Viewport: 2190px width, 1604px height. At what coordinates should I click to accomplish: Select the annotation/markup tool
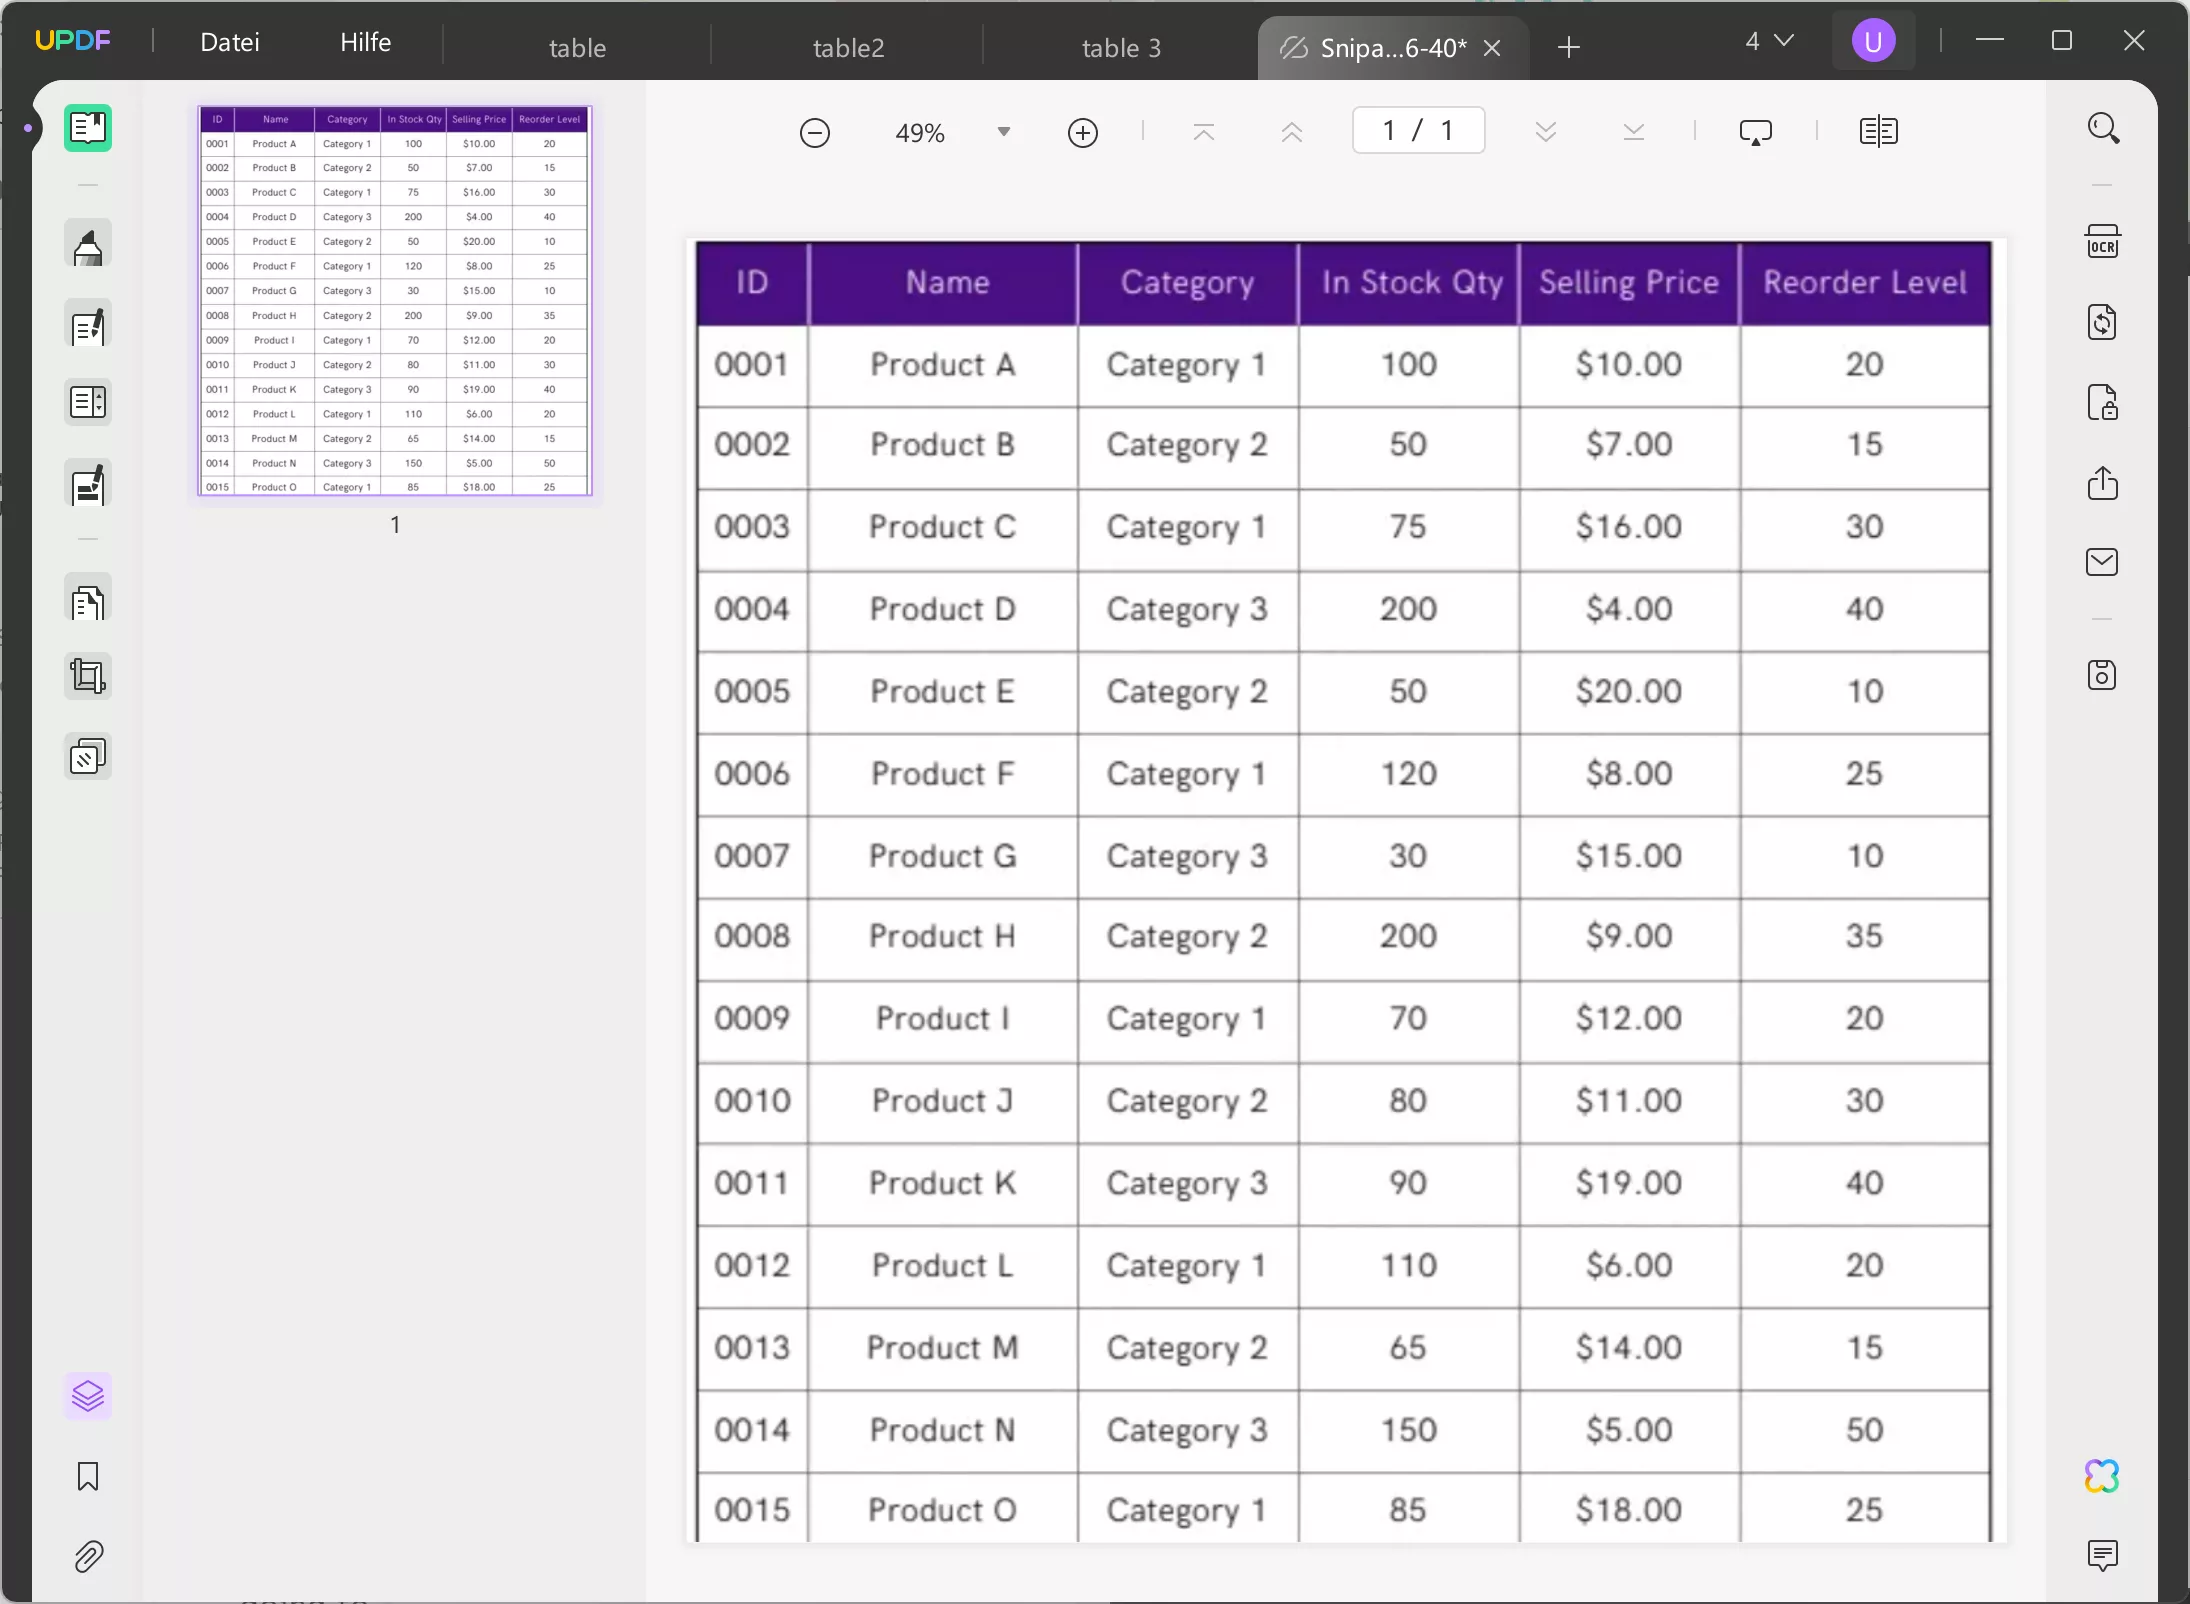[88, 243]
